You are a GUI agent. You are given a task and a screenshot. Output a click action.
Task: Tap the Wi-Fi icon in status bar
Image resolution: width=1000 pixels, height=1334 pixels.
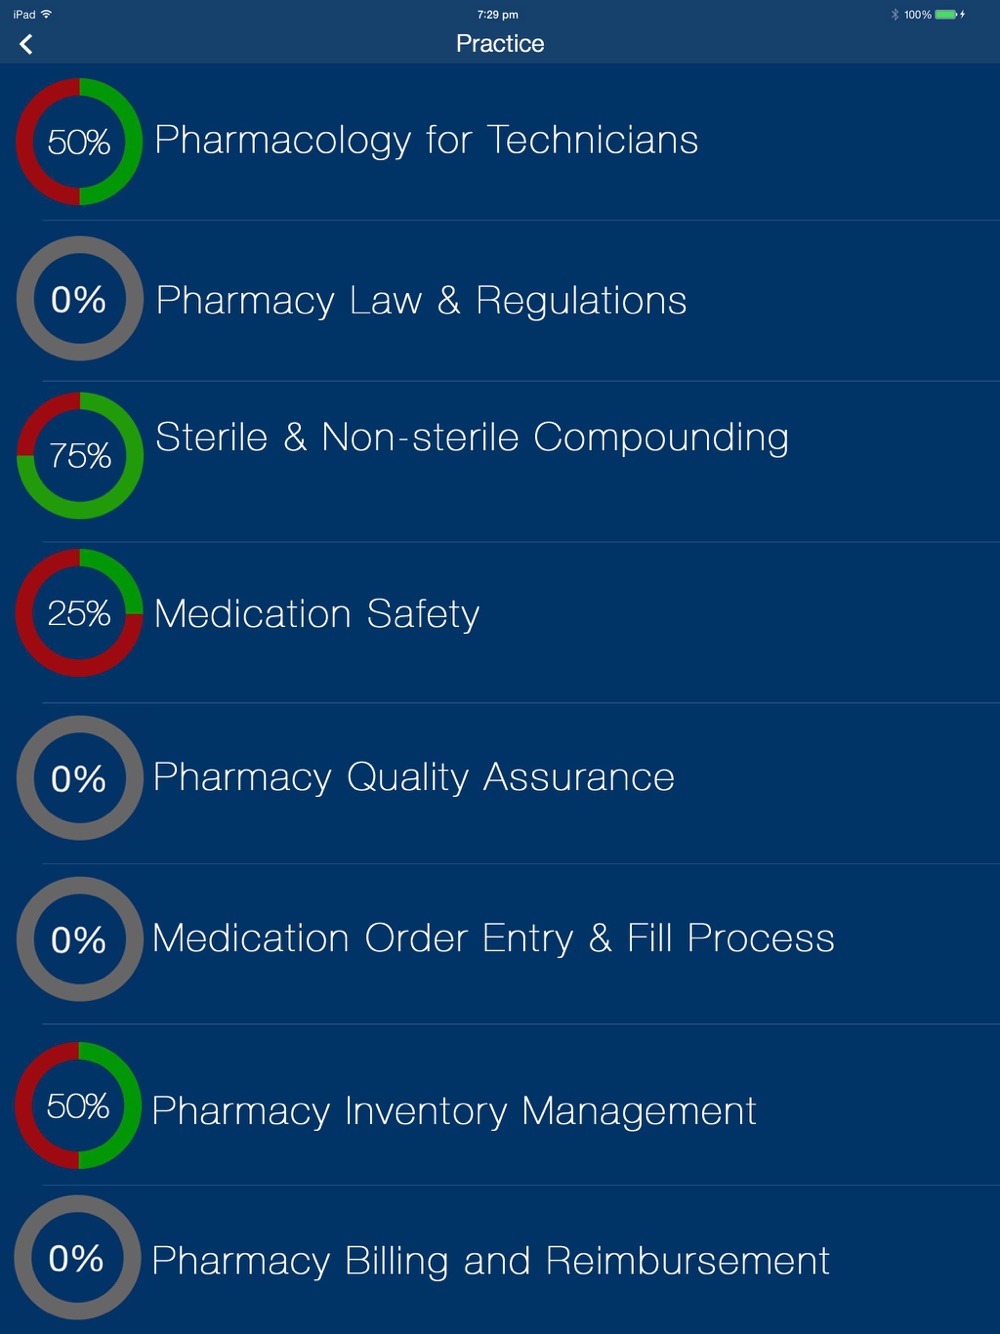tap(46, 14)
